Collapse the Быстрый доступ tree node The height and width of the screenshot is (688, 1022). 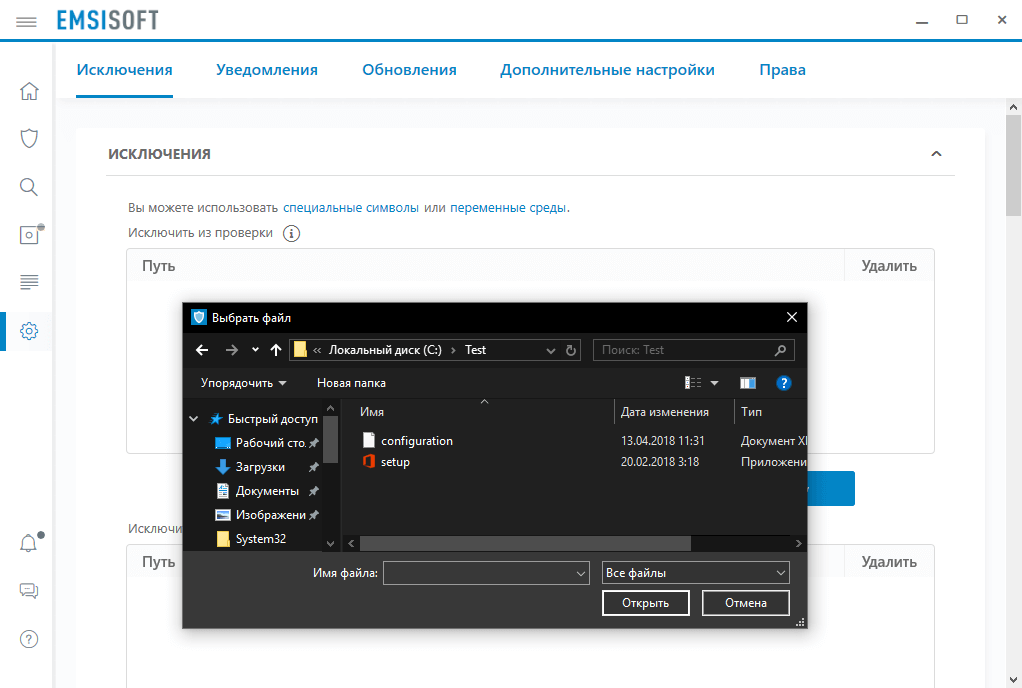194,419
